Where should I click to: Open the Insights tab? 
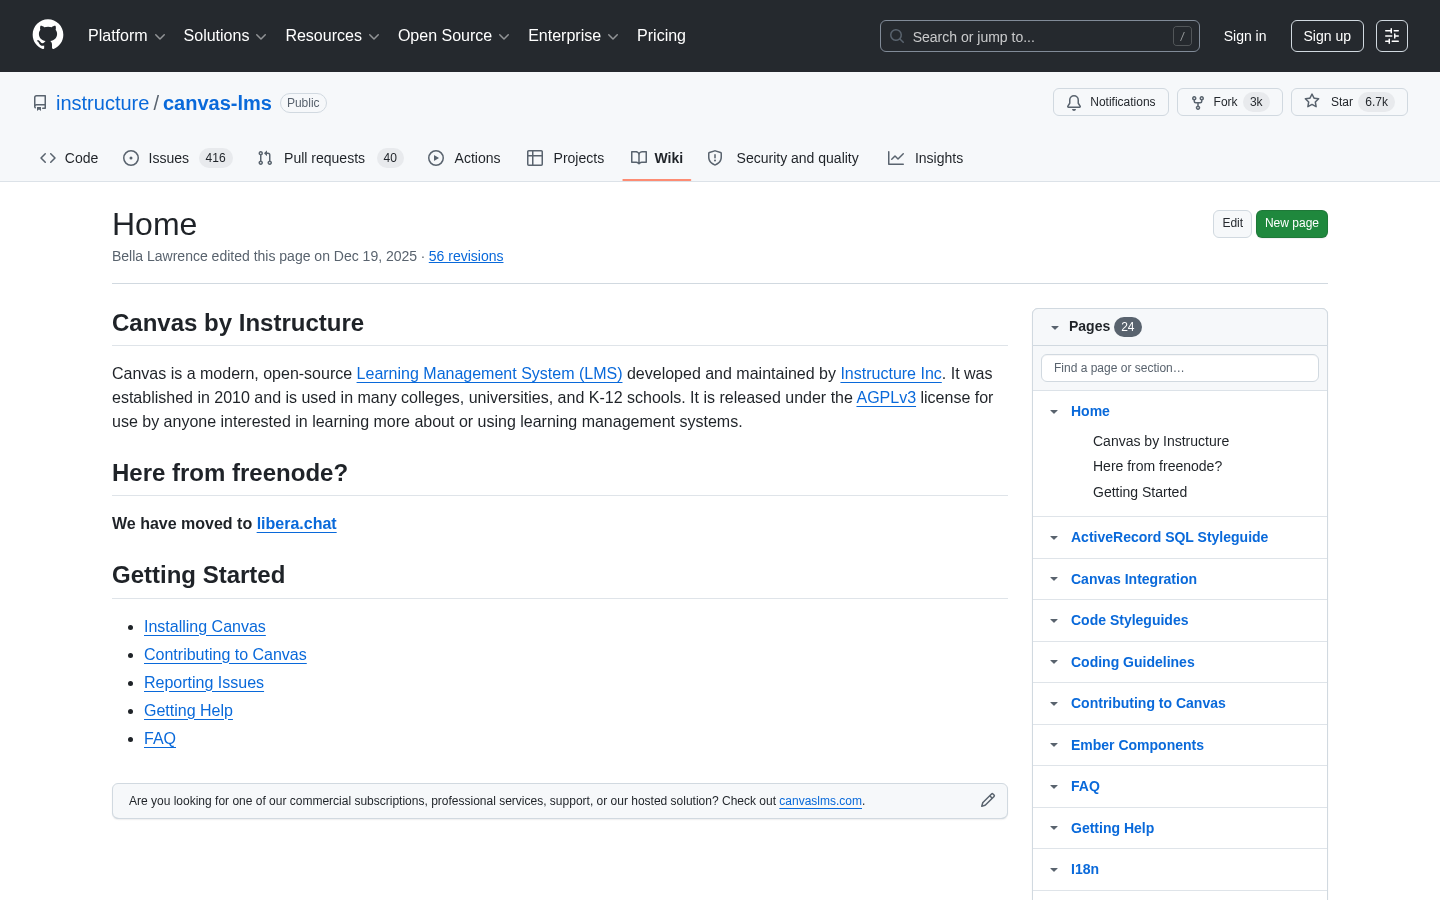point(925,158)
